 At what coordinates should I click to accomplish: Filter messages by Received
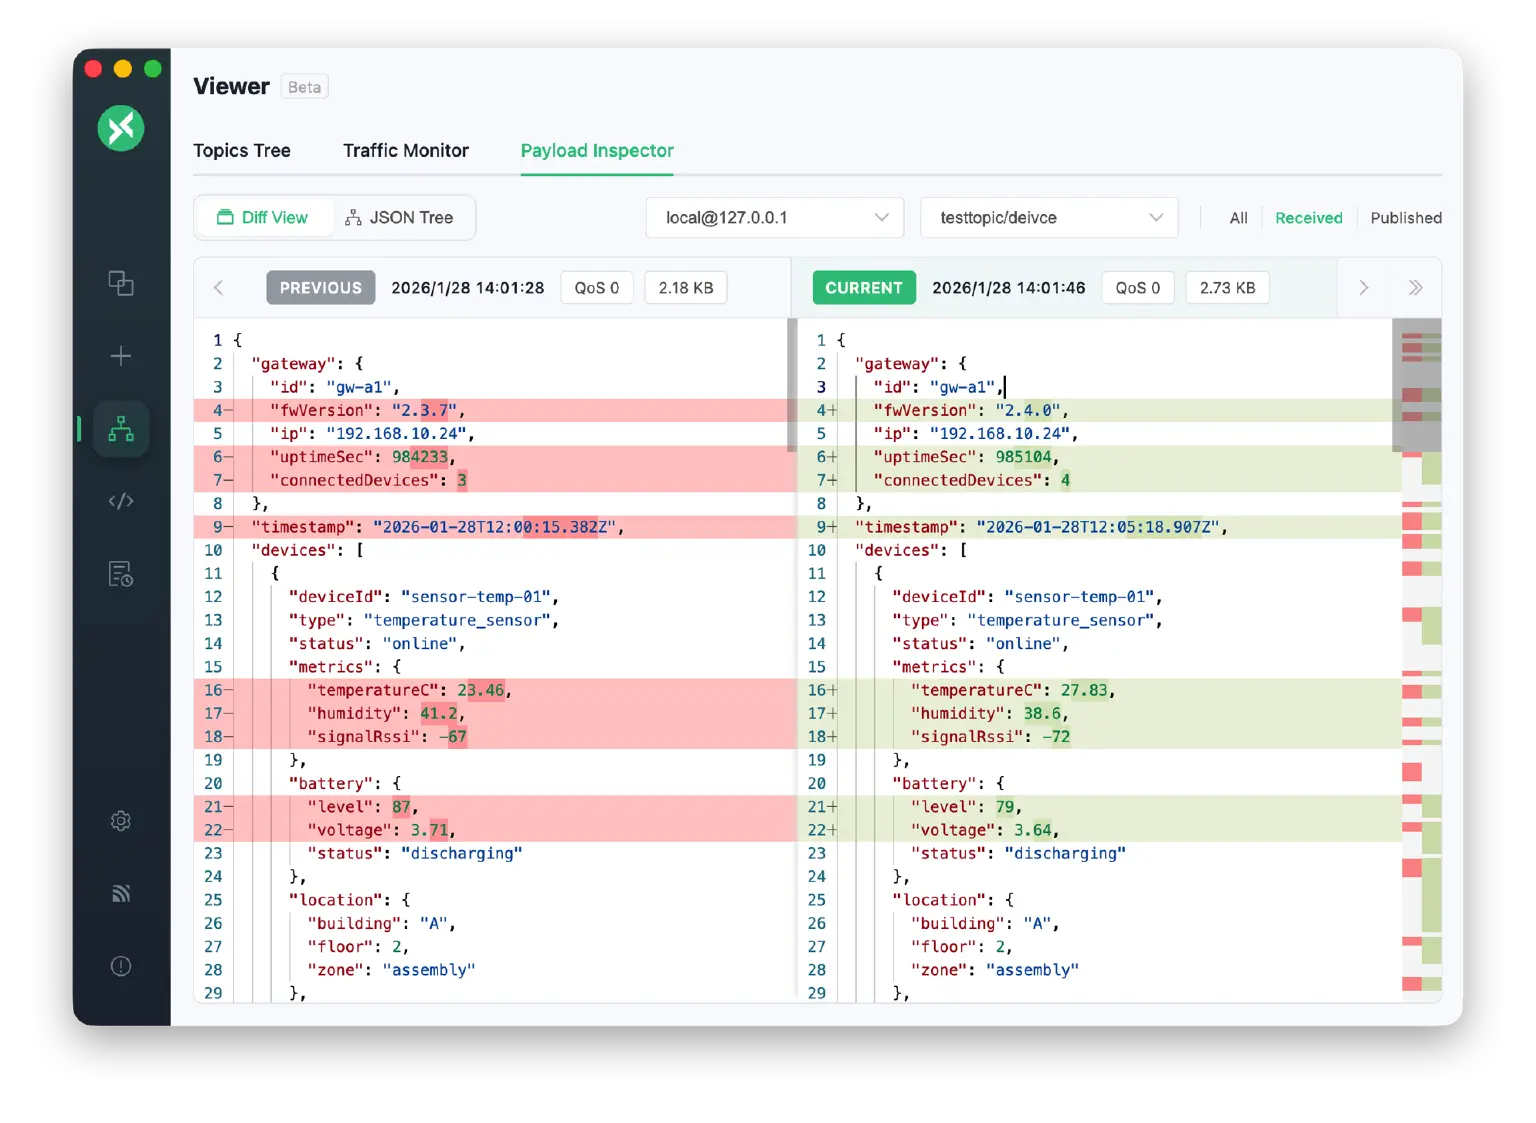pyautogui.click(x=1308, y=218)
